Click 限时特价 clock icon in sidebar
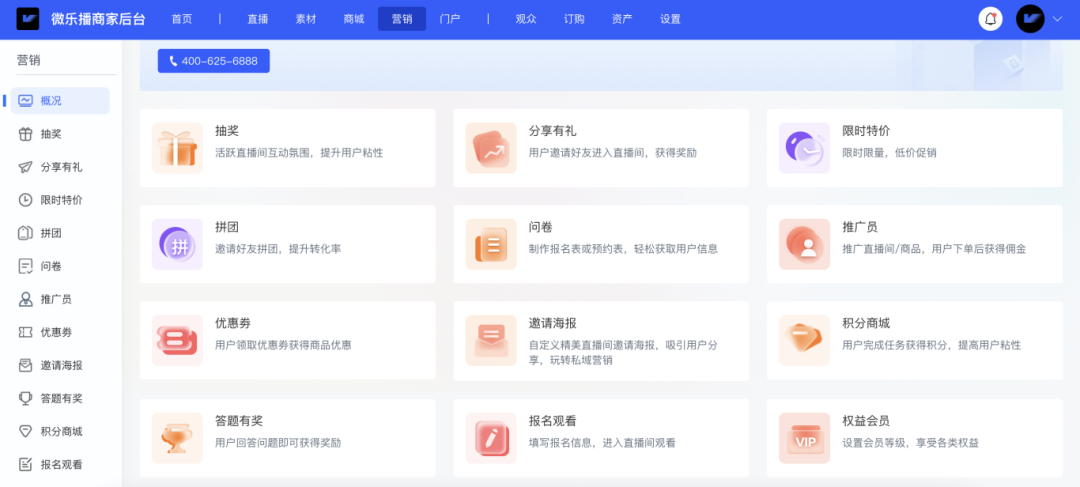 click(x=26, y=200)
